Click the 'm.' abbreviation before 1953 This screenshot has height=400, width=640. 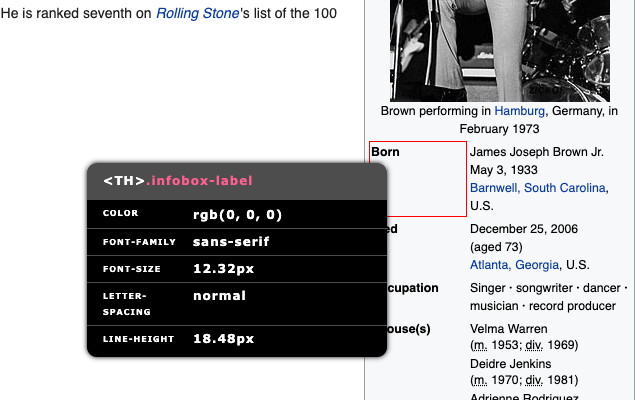click(480, 345)
